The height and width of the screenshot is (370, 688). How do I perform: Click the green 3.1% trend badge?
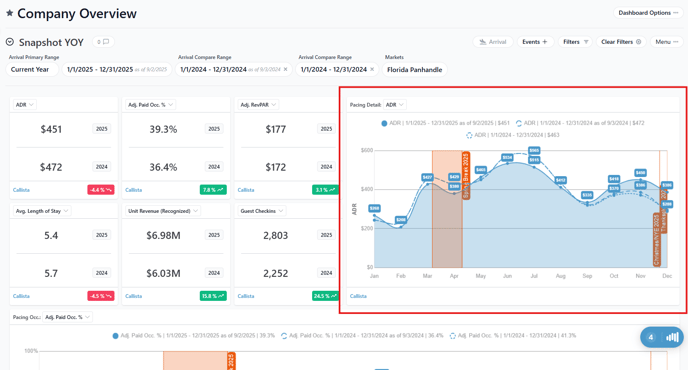coord(325,190)
